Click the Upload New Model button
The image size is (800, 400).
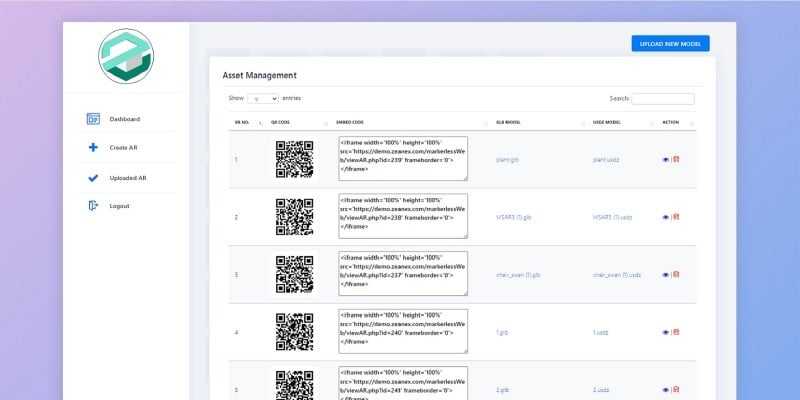670,43
